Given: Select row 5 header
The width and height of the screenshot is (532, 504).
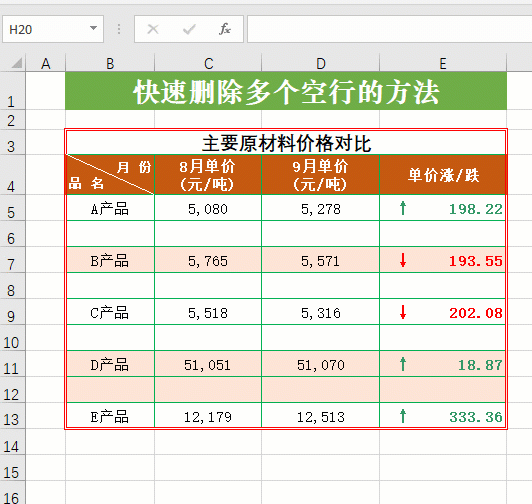Looking at the screenshot, I should (x=13, y=208).
